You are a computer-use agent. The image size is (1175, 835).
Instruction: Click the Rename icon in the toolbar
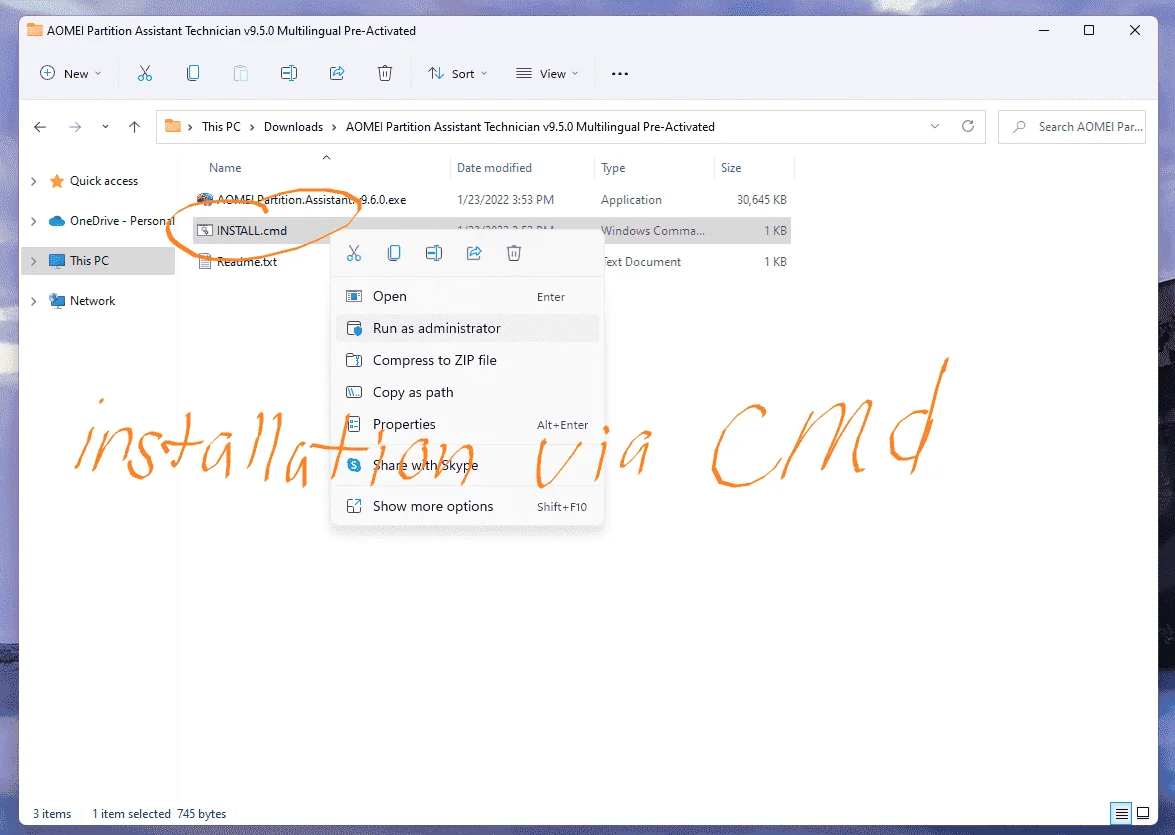[x=289, y=73]
